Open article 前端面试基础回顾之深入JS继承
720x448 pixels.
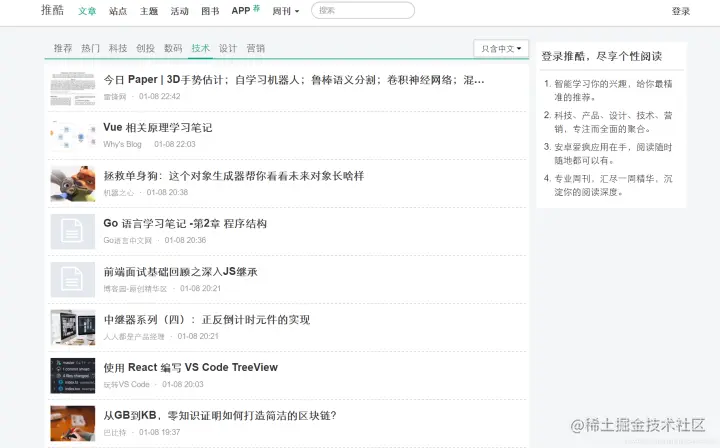point(180,272)
